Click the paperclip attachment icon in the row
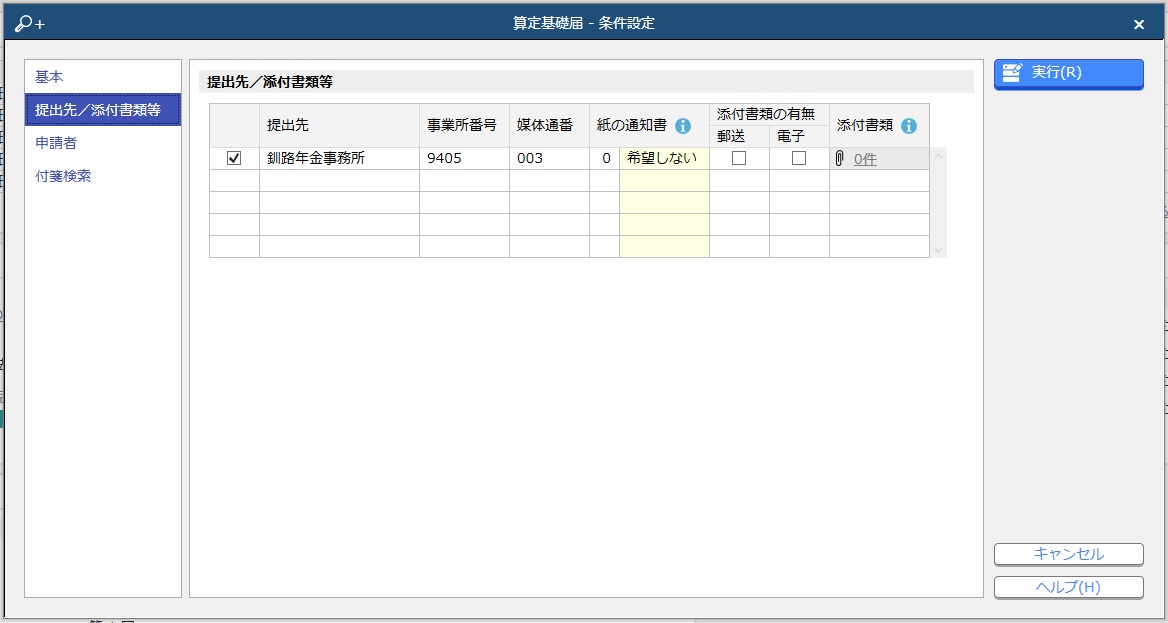This screenshot has width=1168, height=623. click(x=840, y=158)
